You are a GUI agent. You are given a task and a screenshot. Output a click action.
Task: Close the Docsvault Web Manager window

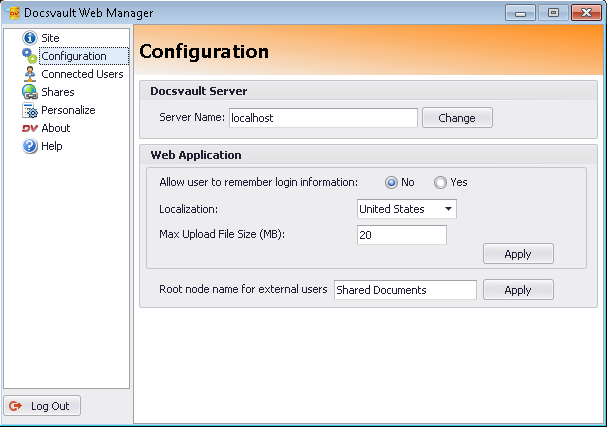pos(586,13)
